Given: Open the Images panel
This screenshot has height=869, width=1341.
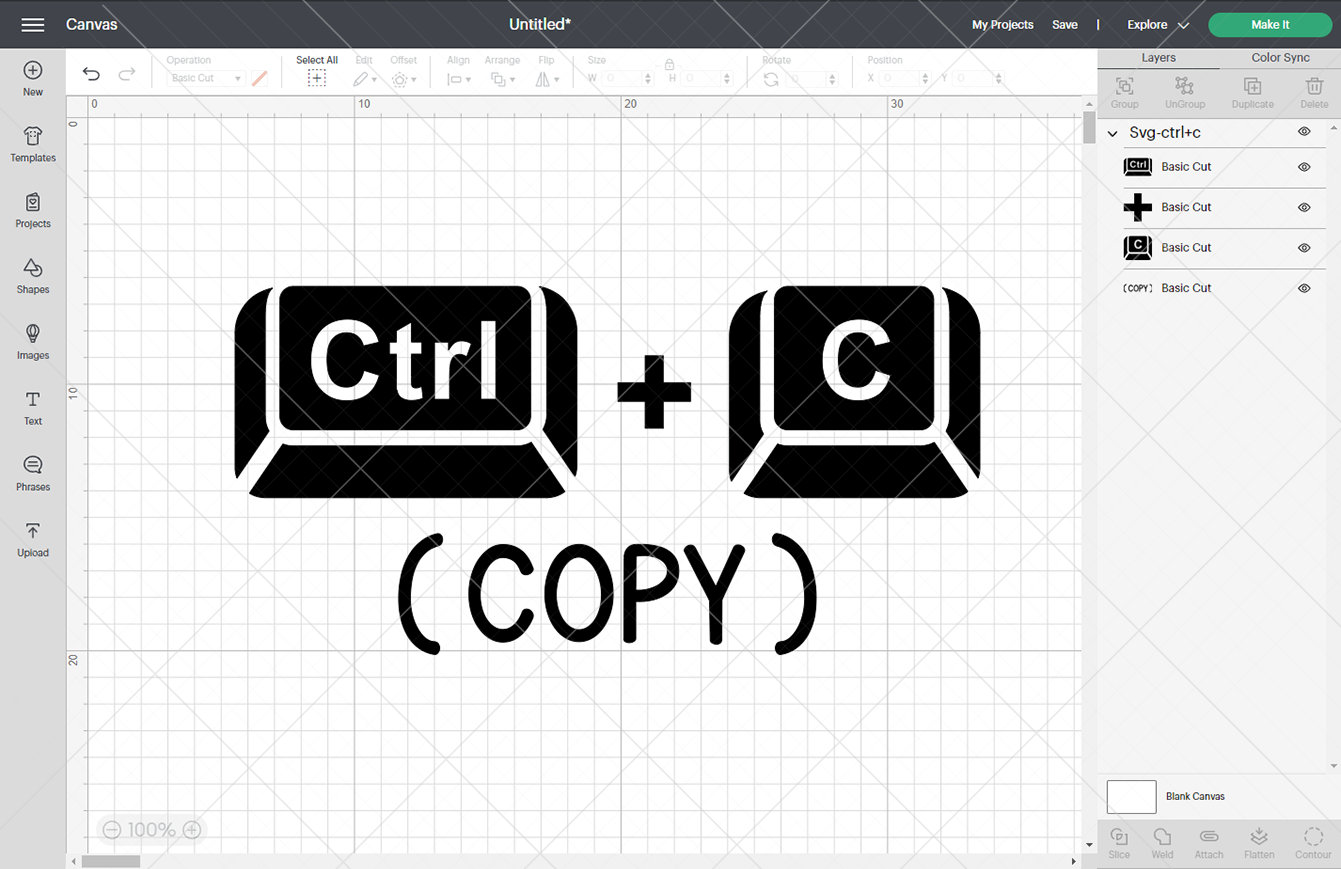Looking at the screenshot, I should pyautogui.click(x=33, y=342).
